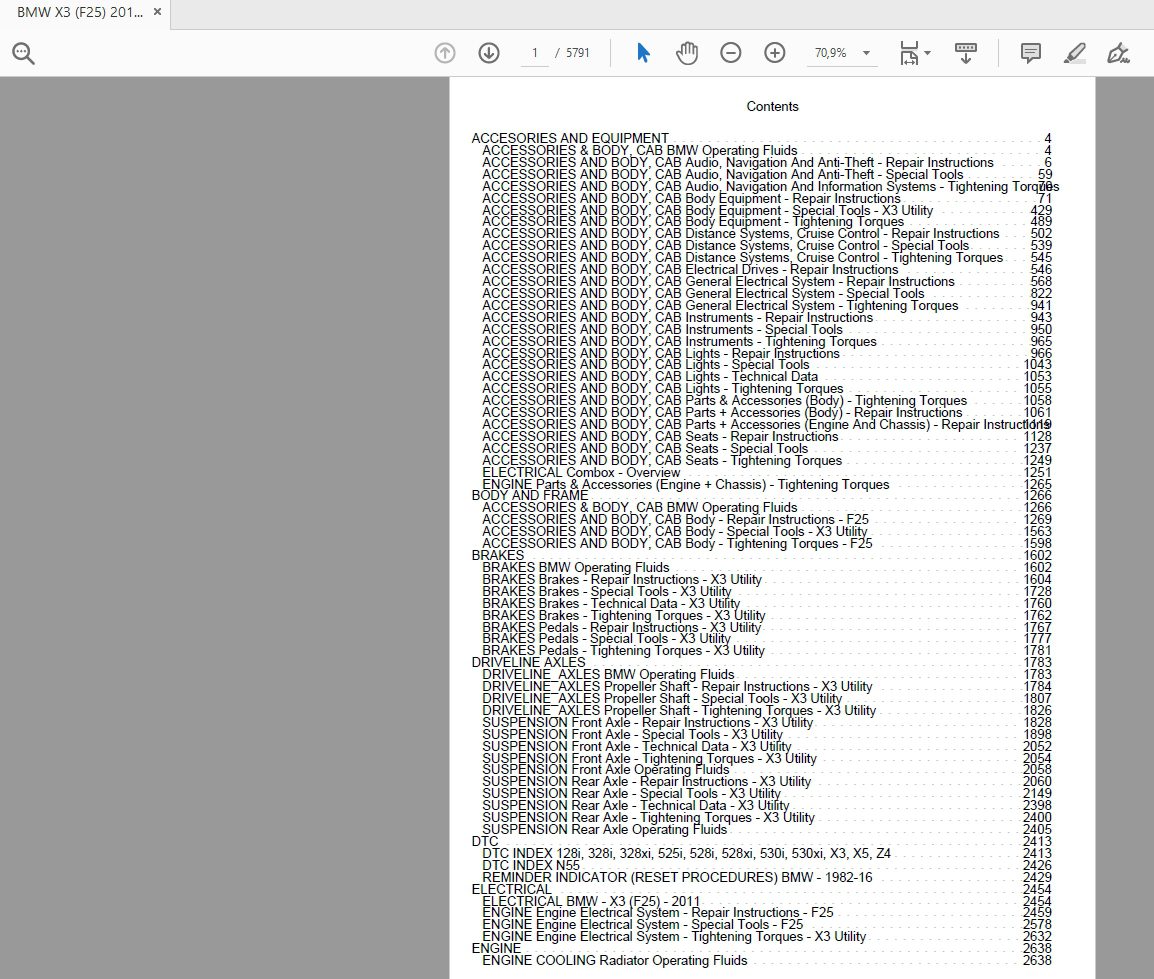Click CAB Seats - Special Tools entry
Image resolution: width=1154 pixels, height=979 pixels.
click(x=645, y=448)
